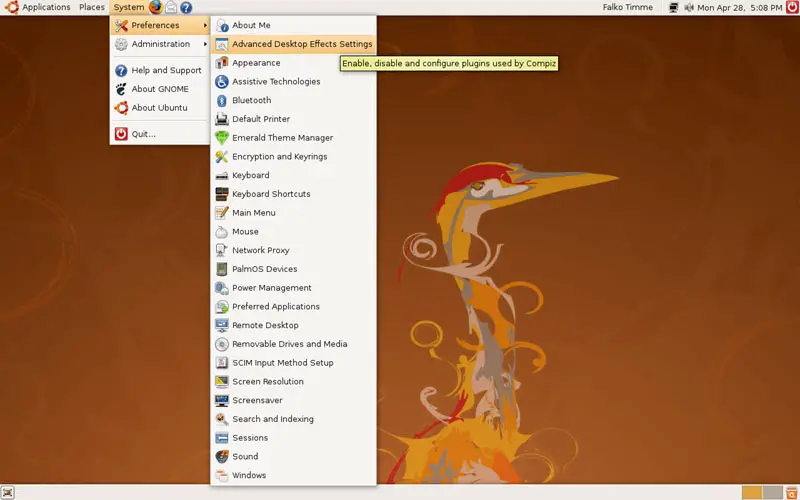800x500 pixels.
Task: Click the Mouse icon in menu
Action: pos(221,232)
